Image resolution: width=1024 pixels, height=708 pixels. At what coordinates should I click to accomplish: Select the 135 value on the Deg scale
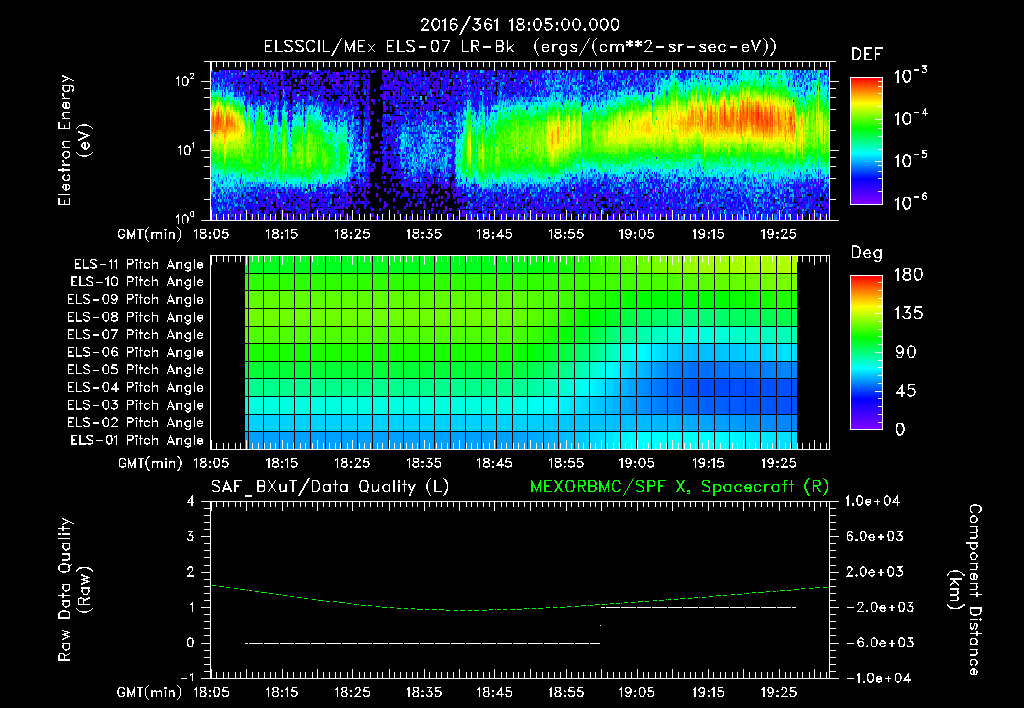click(x=908, y=313)
